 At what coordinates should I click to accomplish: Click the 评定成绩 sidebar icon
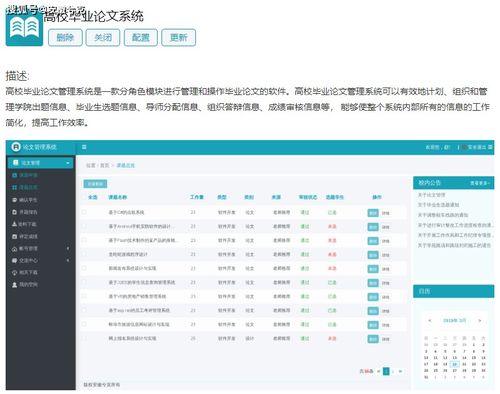[14, 236]
